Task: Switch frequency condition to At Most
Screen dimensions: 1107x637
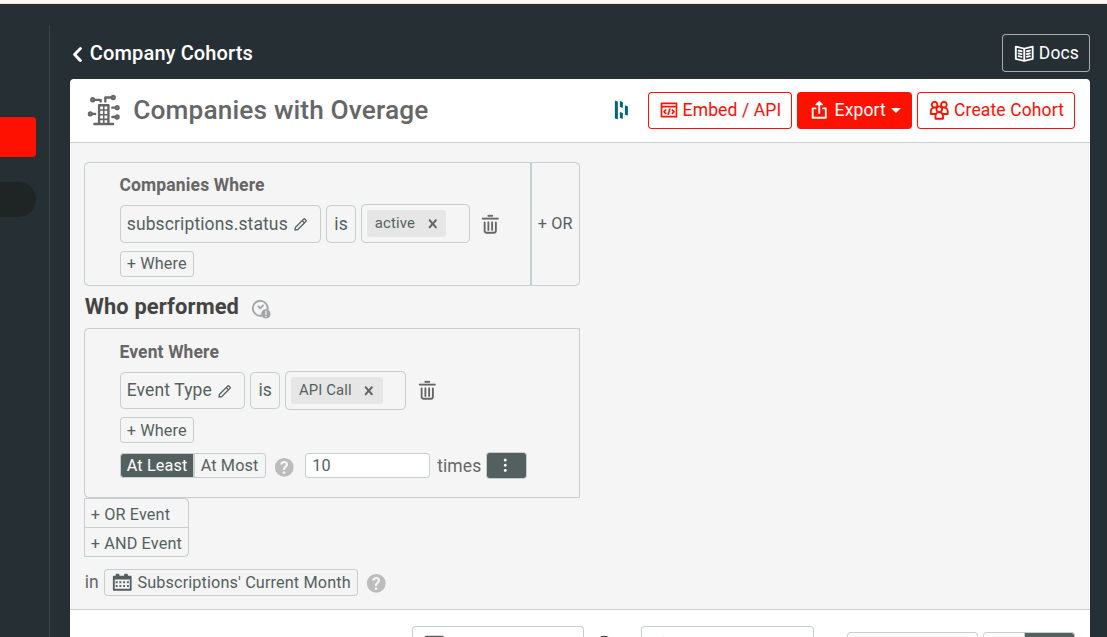Action: [x=229, y=465]
